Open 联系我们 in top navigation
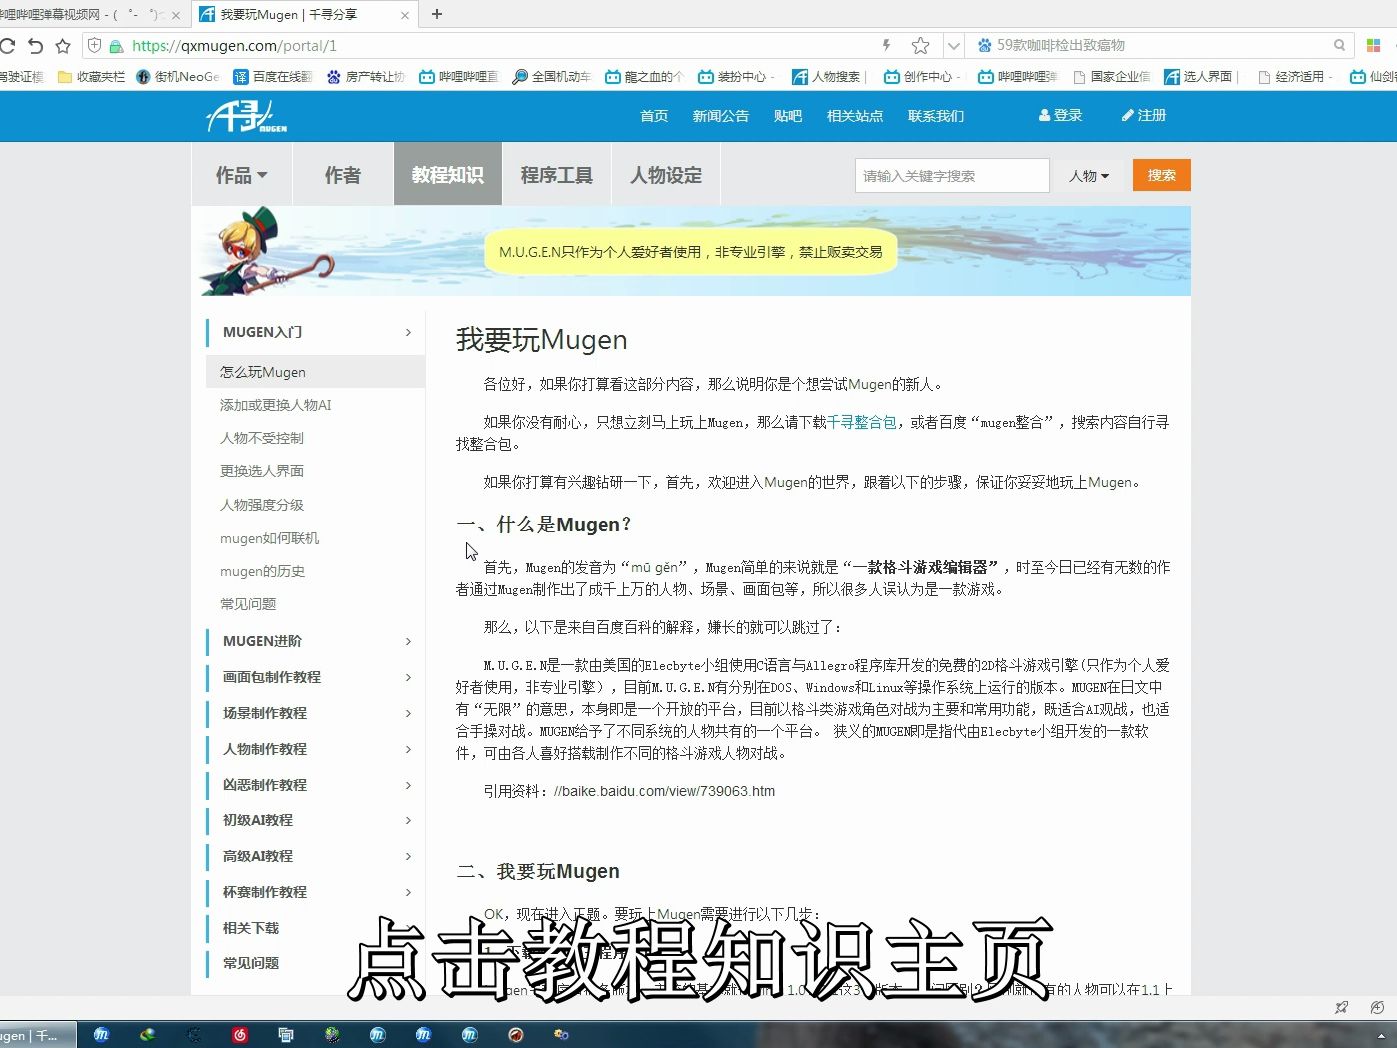The image size is (1397, 1048). coord(936,116)
